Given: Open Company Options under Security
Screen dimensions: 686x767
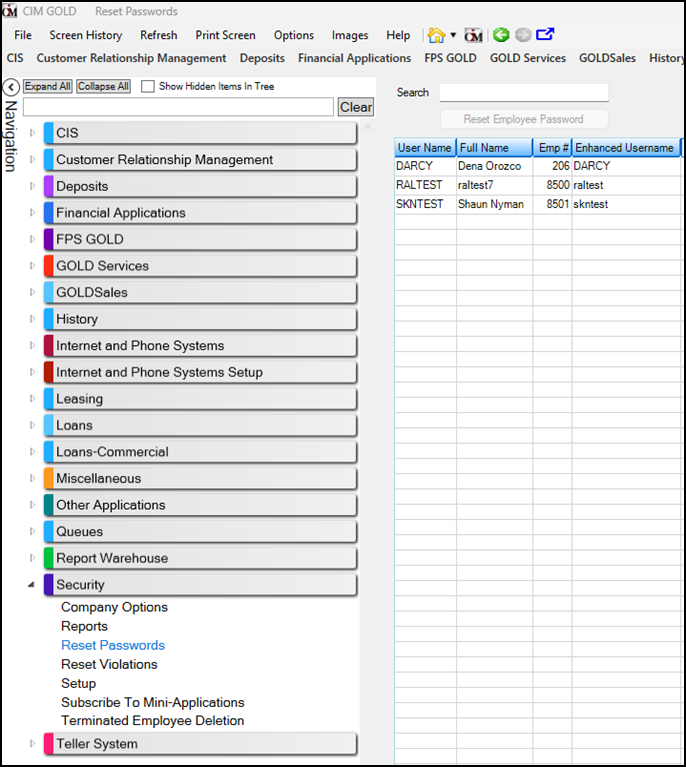Looking at the screenshot, I should pos(114,607).
